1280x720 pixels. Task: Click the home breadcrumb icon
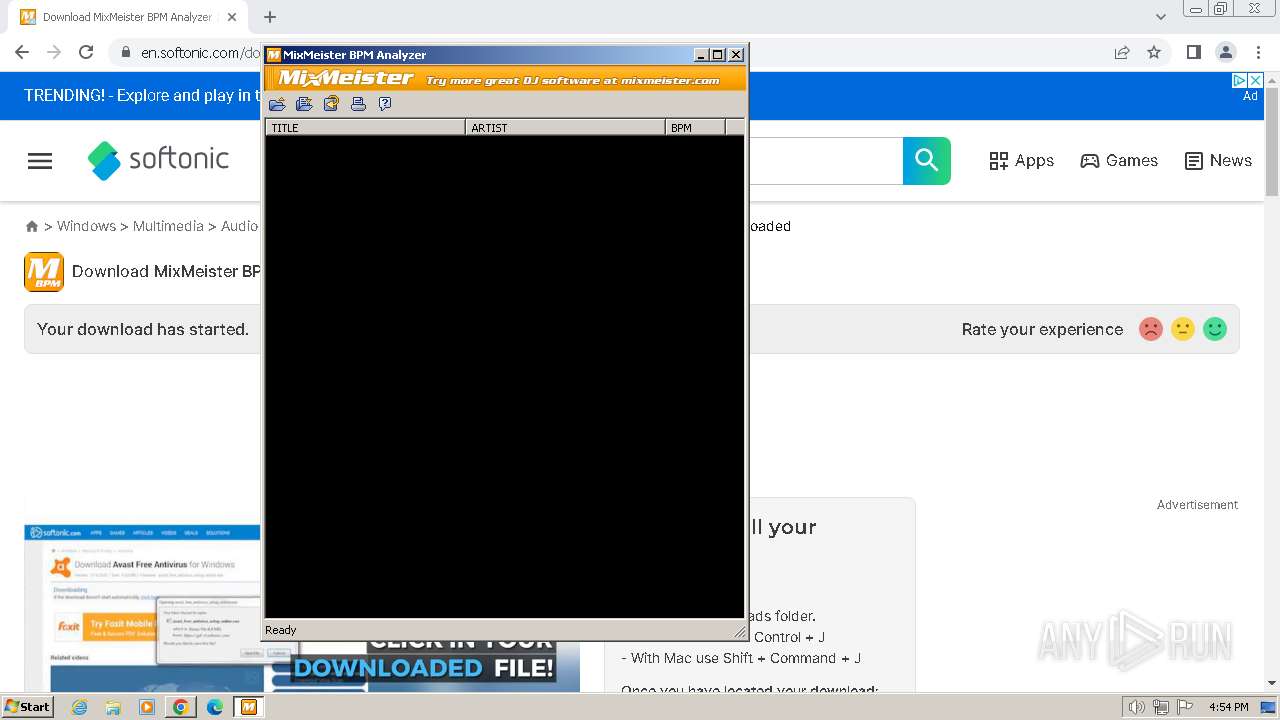coord(32,227)
